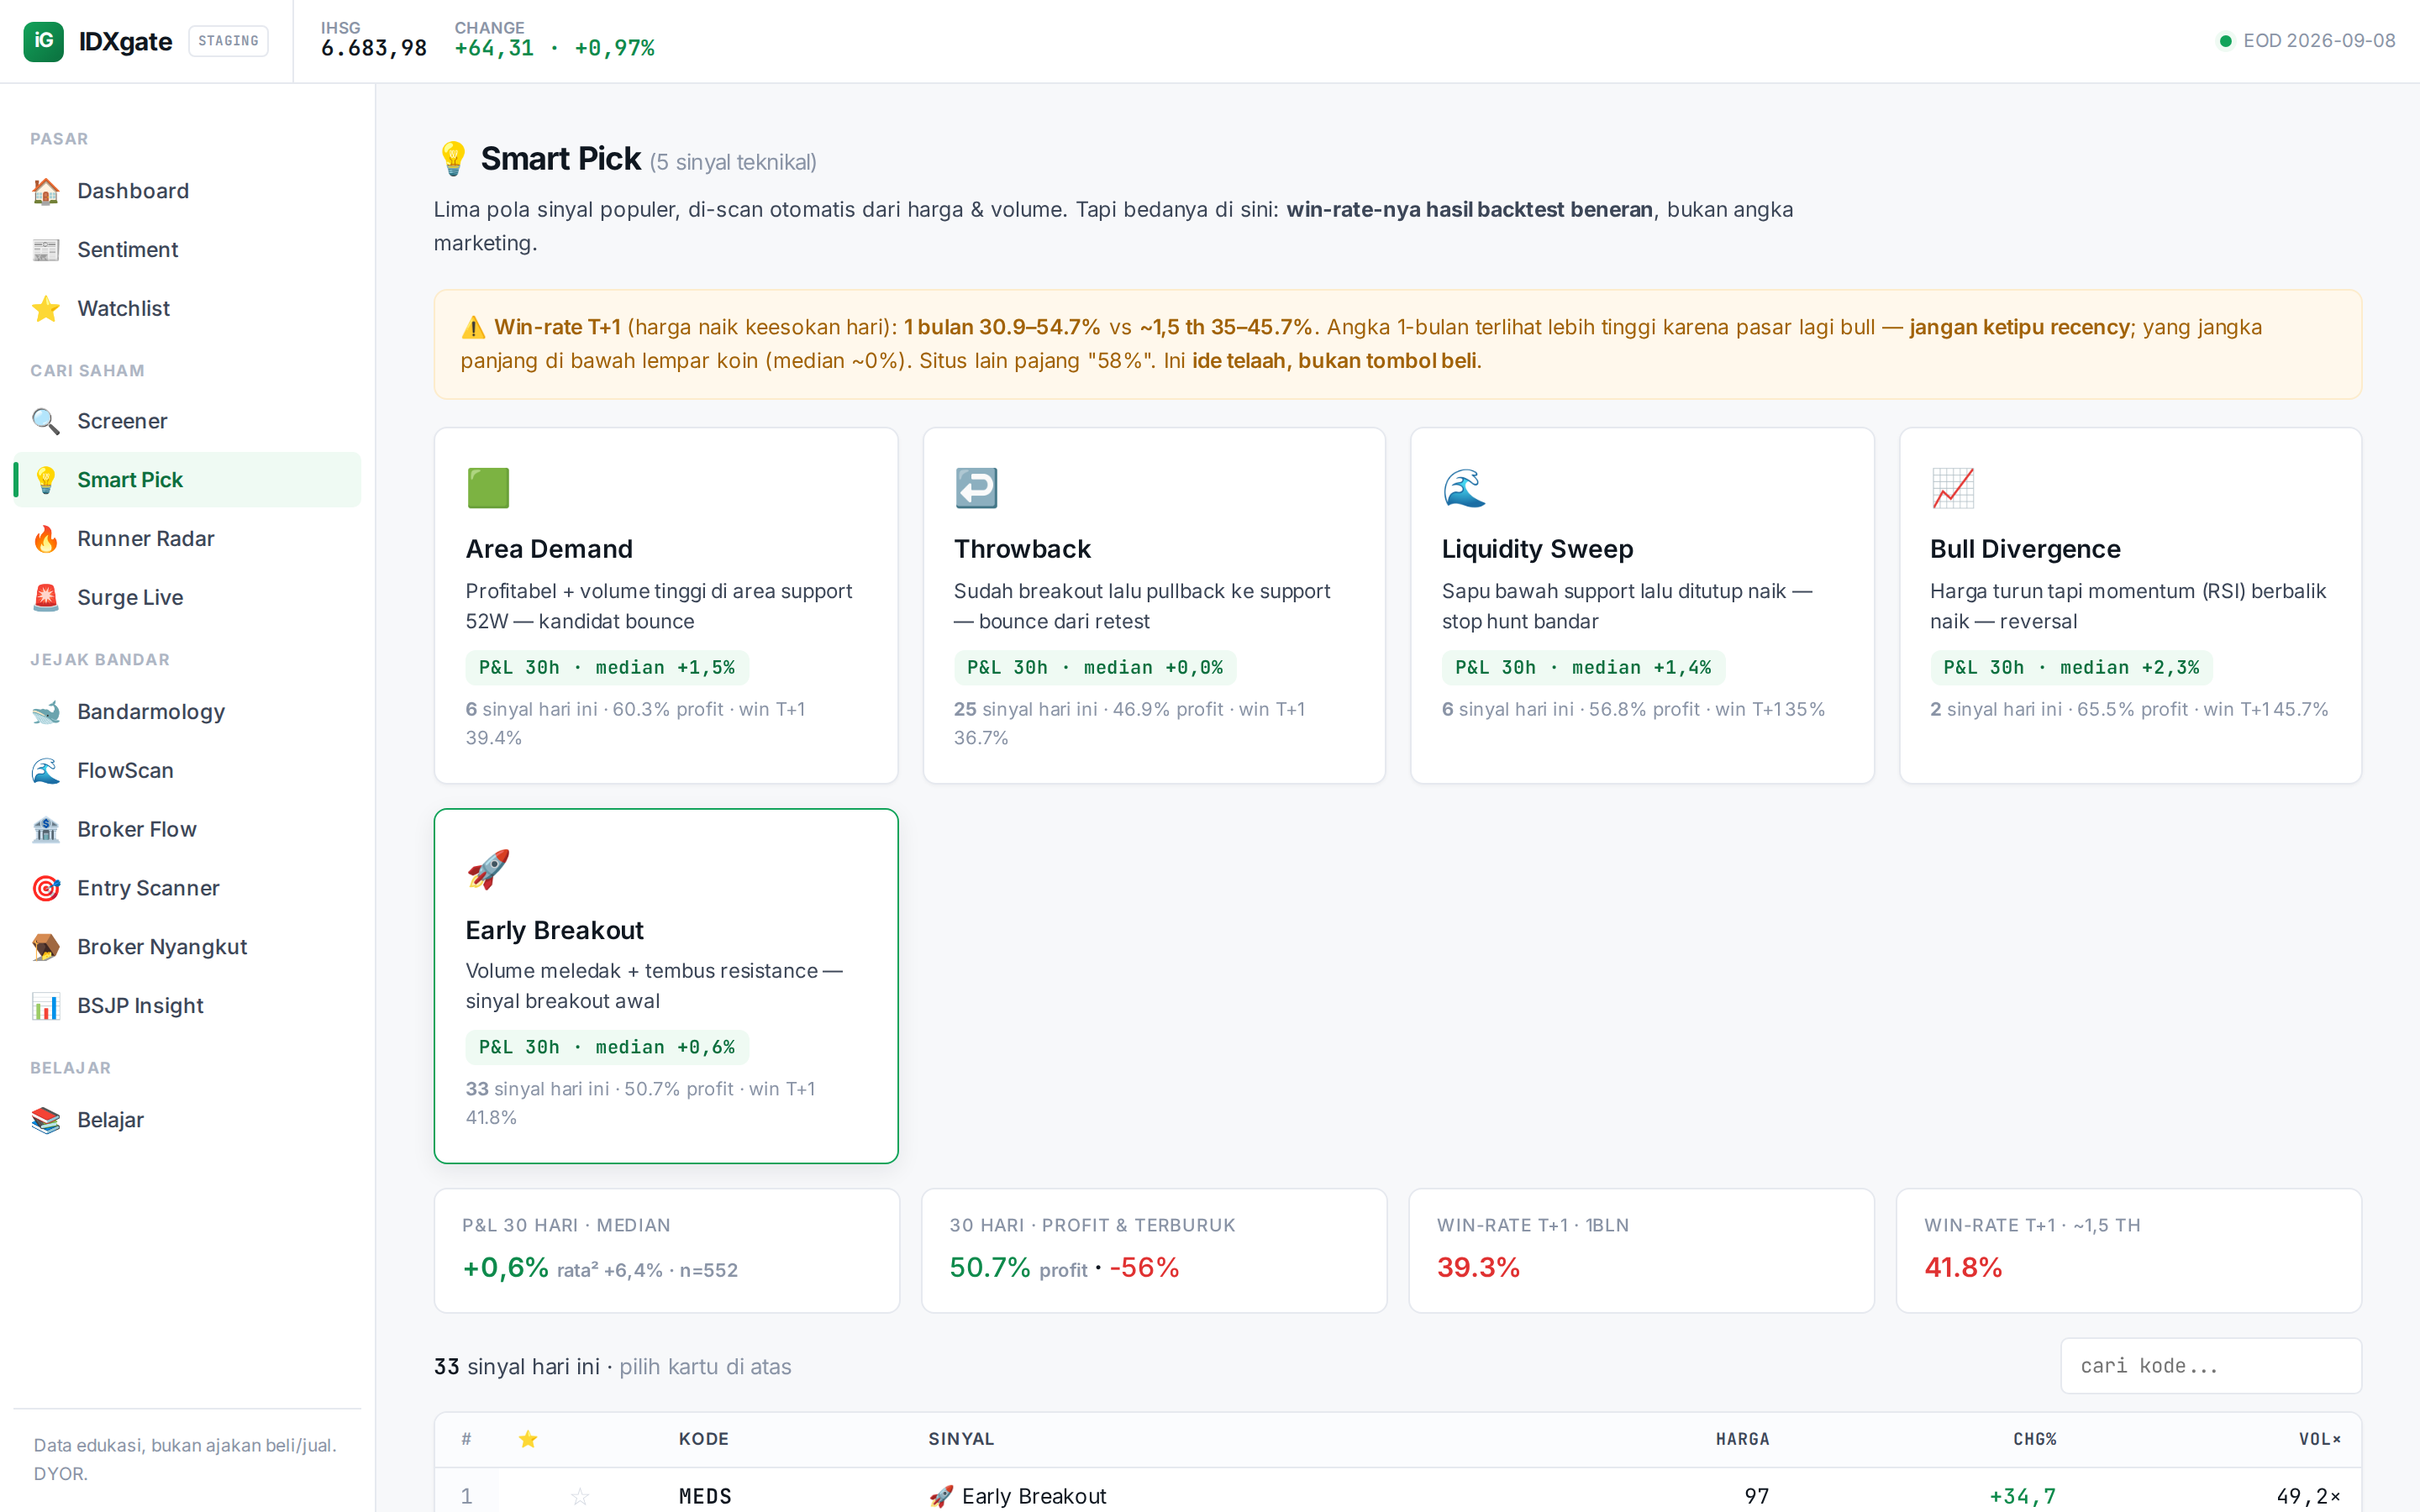2420x1512 pixels.
Task: Select the Liquidity Sweep signal card
Action: (1642, 605)
